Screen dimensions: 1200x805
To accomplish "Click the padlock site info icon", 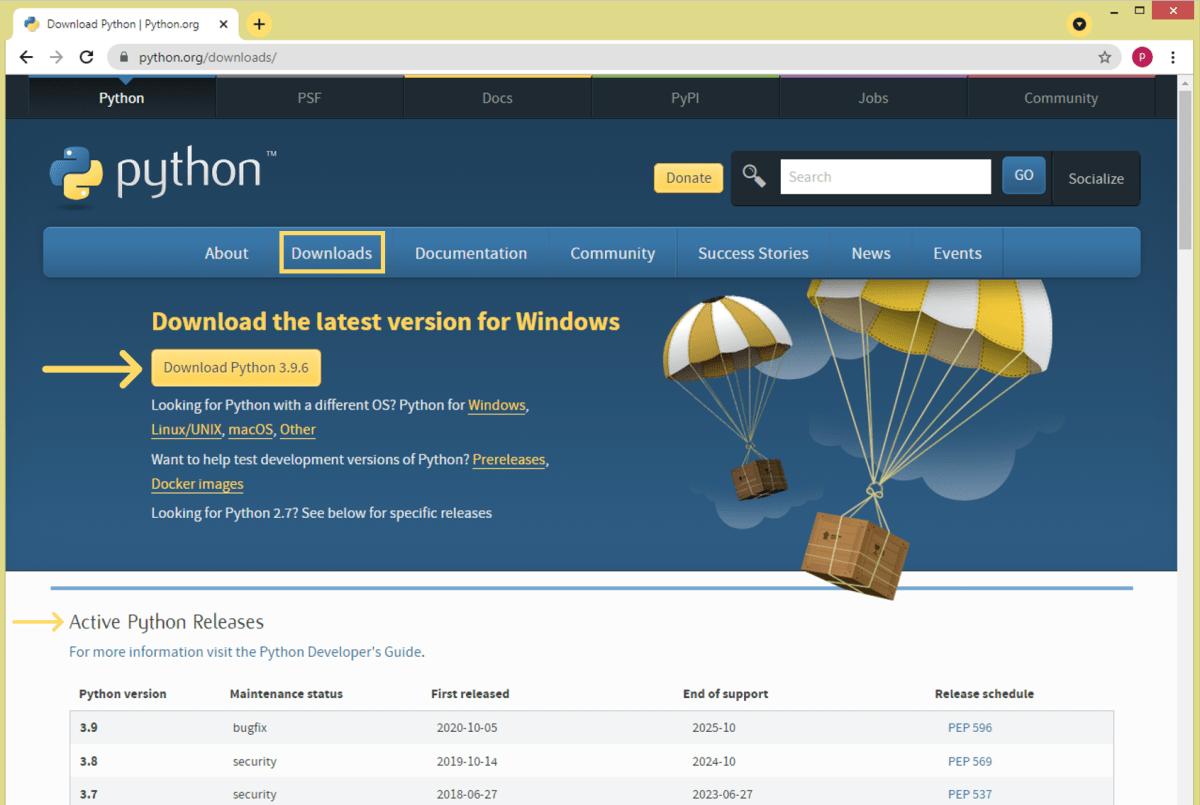I will [125, 57].
